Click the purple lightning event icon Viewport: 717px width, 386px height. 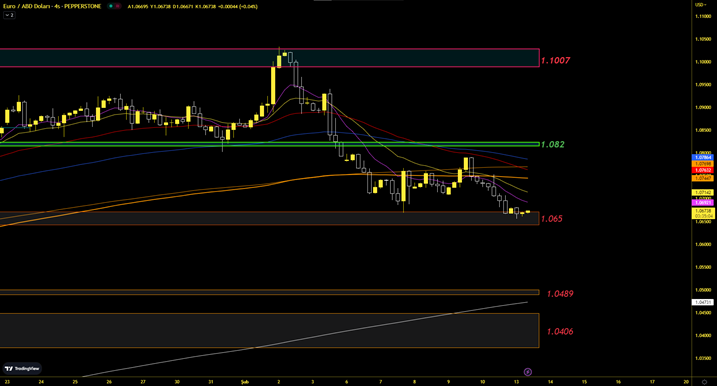click(527, 372)
